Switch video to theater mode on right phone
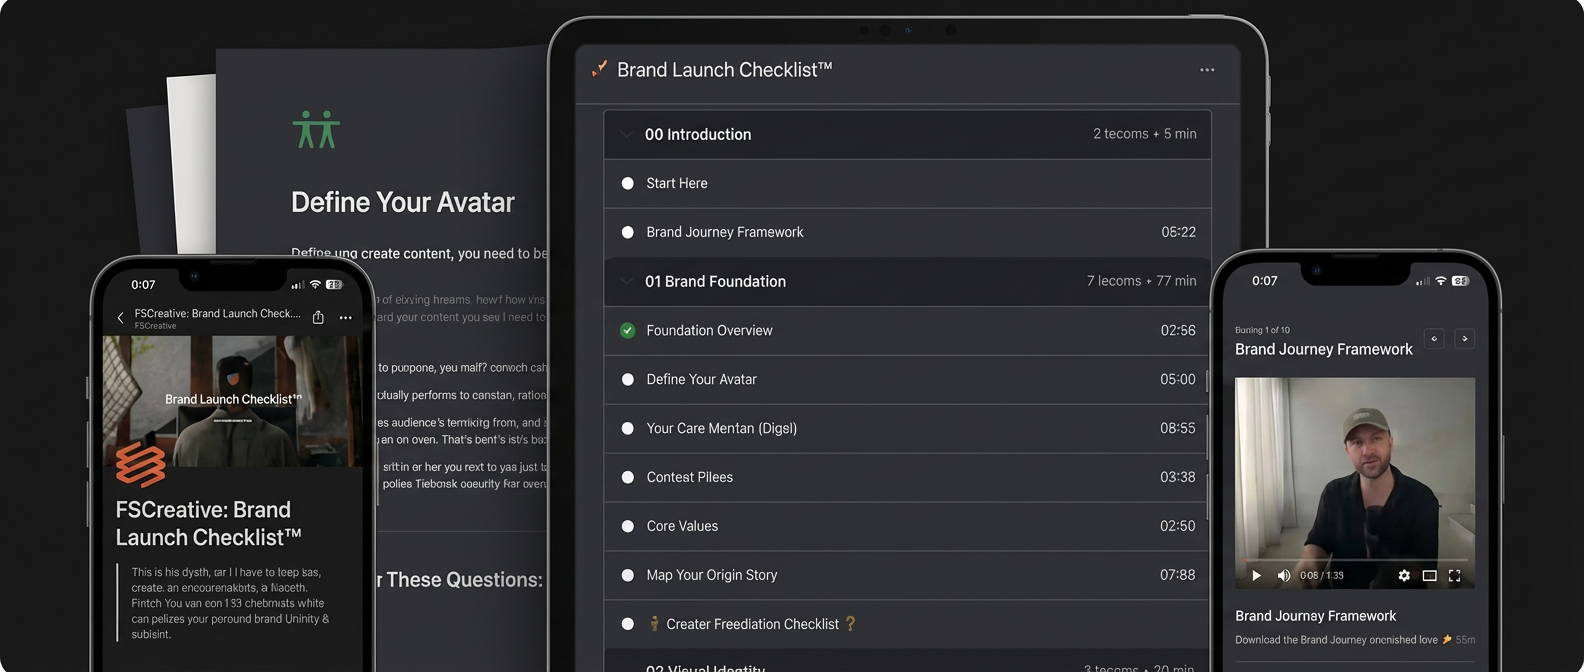 click(x=1430, y=575)
